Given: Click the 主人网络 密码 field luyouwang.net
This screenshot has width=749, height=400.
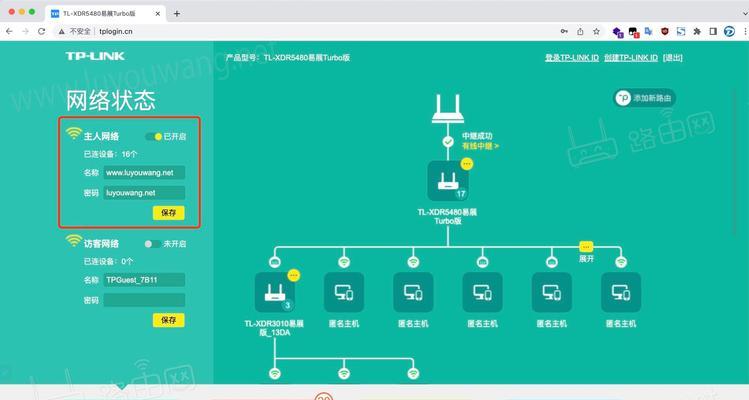Looking at the screenshot, I should [144, 193].
